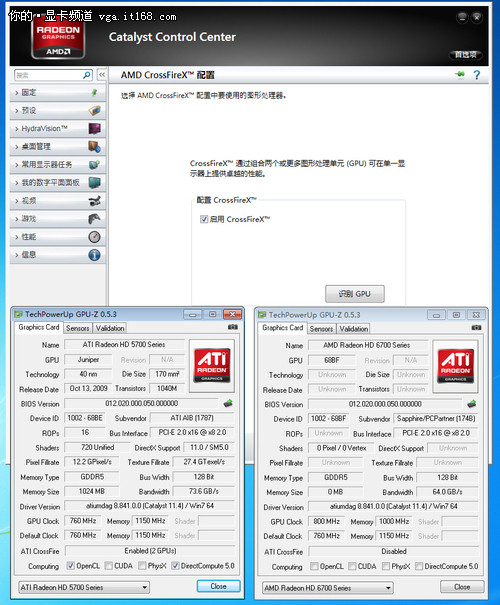
Task: Switch to Sensors tab in 6700 GPU-Z
Action: pos(321,329)
